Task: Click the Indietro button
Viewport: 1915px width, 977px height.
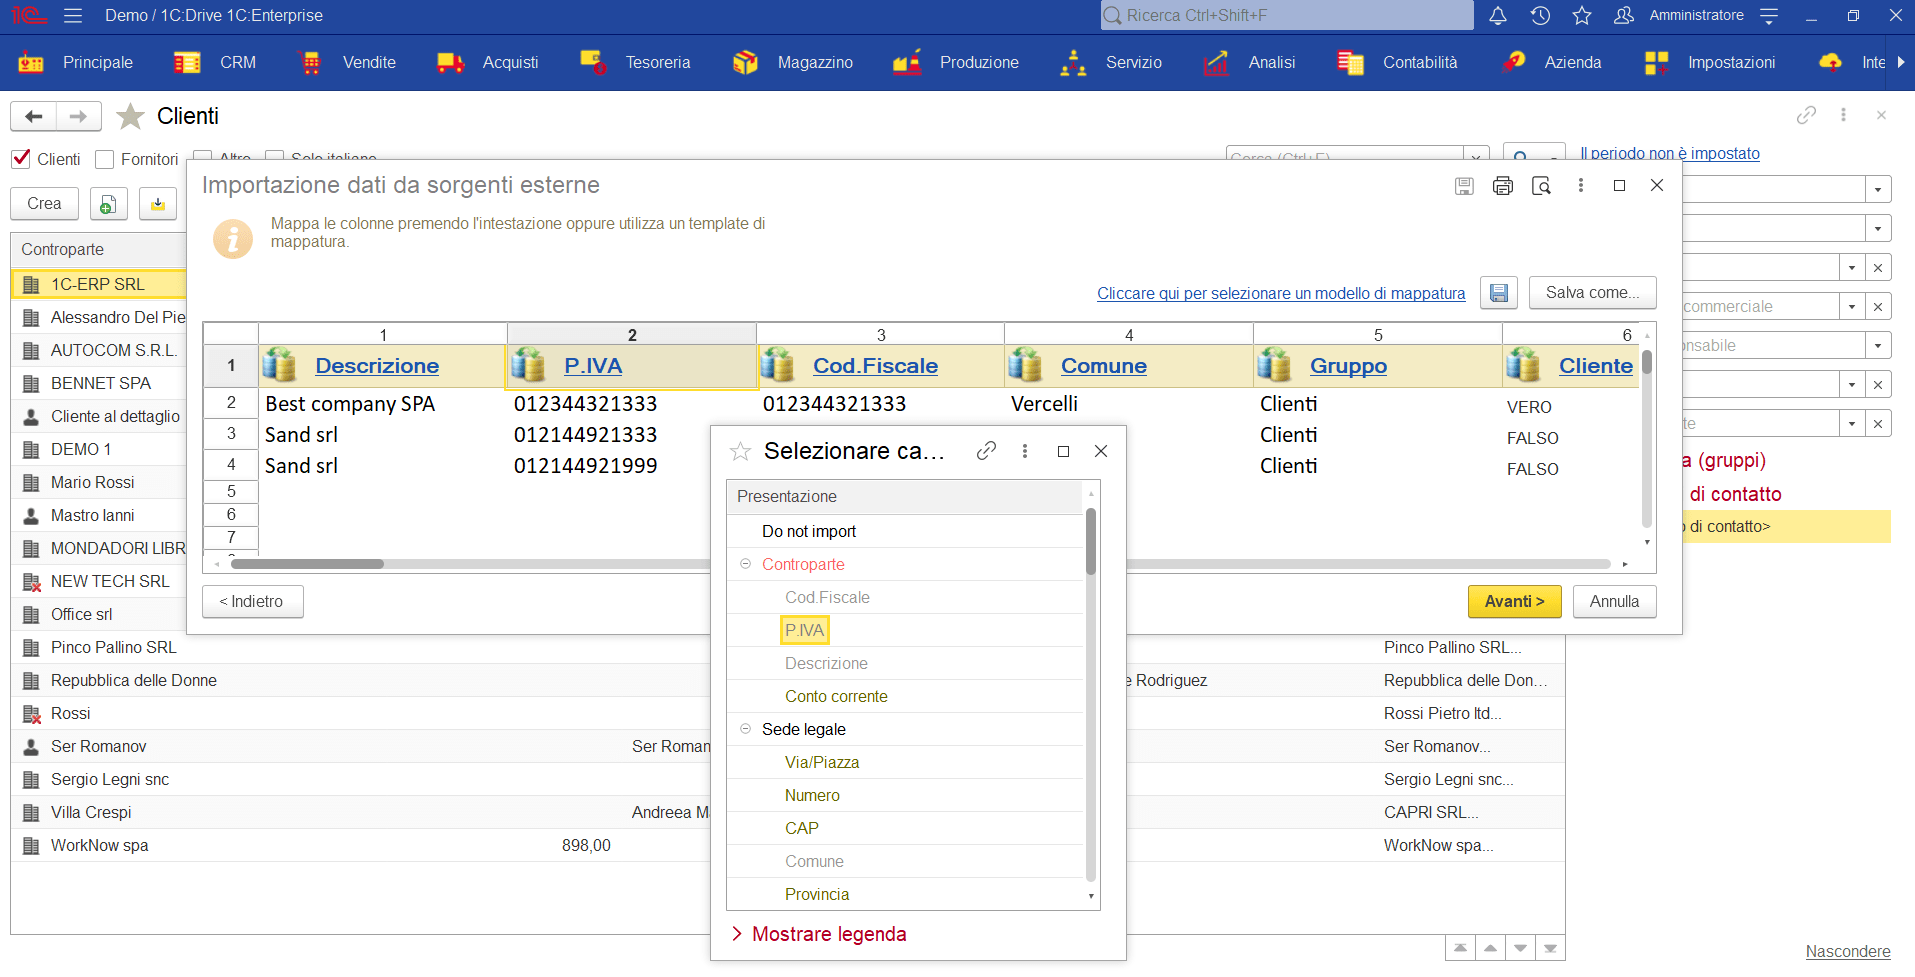Action: point(252,601)
